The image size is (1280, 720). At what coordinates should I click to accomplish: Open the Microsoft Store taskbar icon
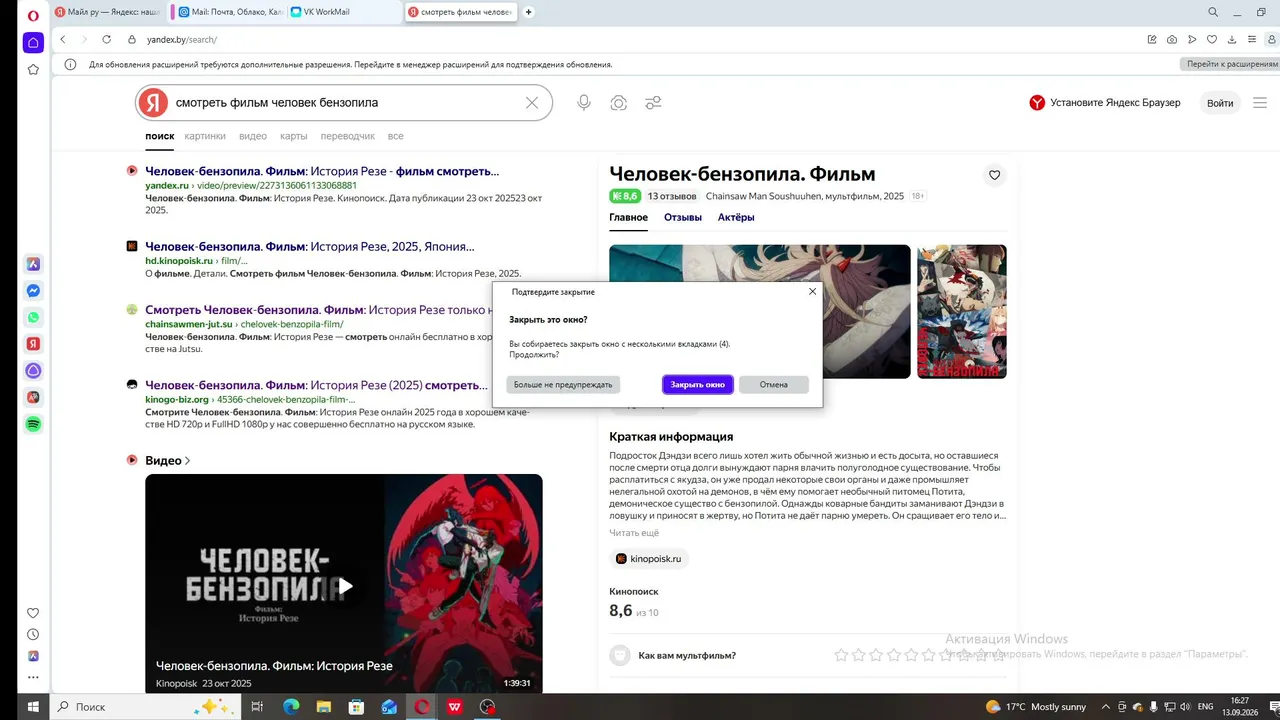click(x=356, y=707)
